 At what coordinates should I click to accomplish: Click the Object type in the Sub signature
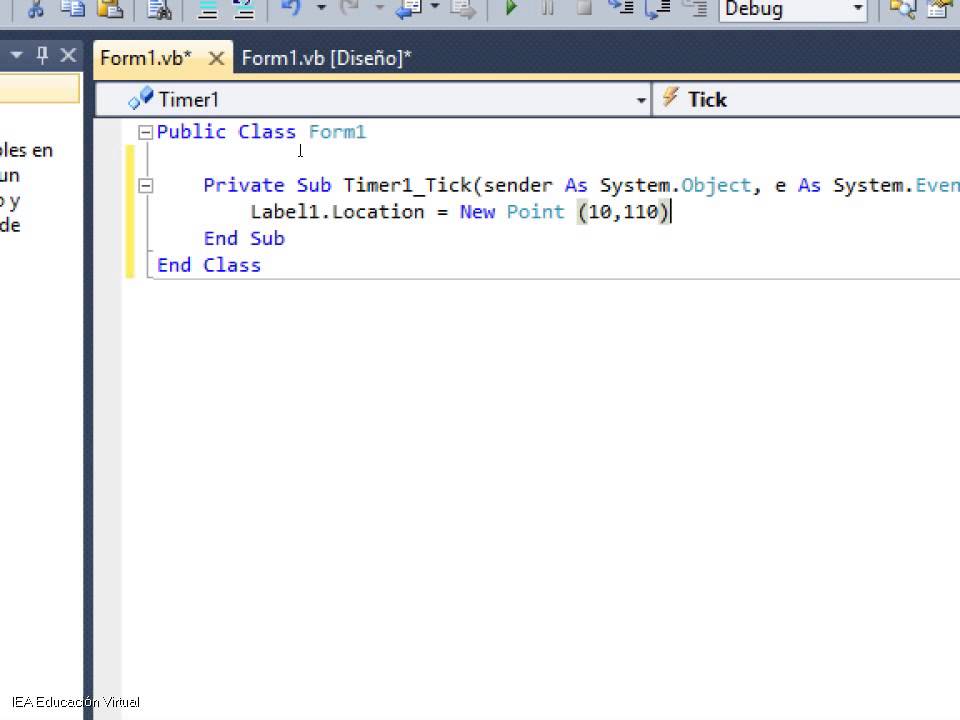[716, 186]
